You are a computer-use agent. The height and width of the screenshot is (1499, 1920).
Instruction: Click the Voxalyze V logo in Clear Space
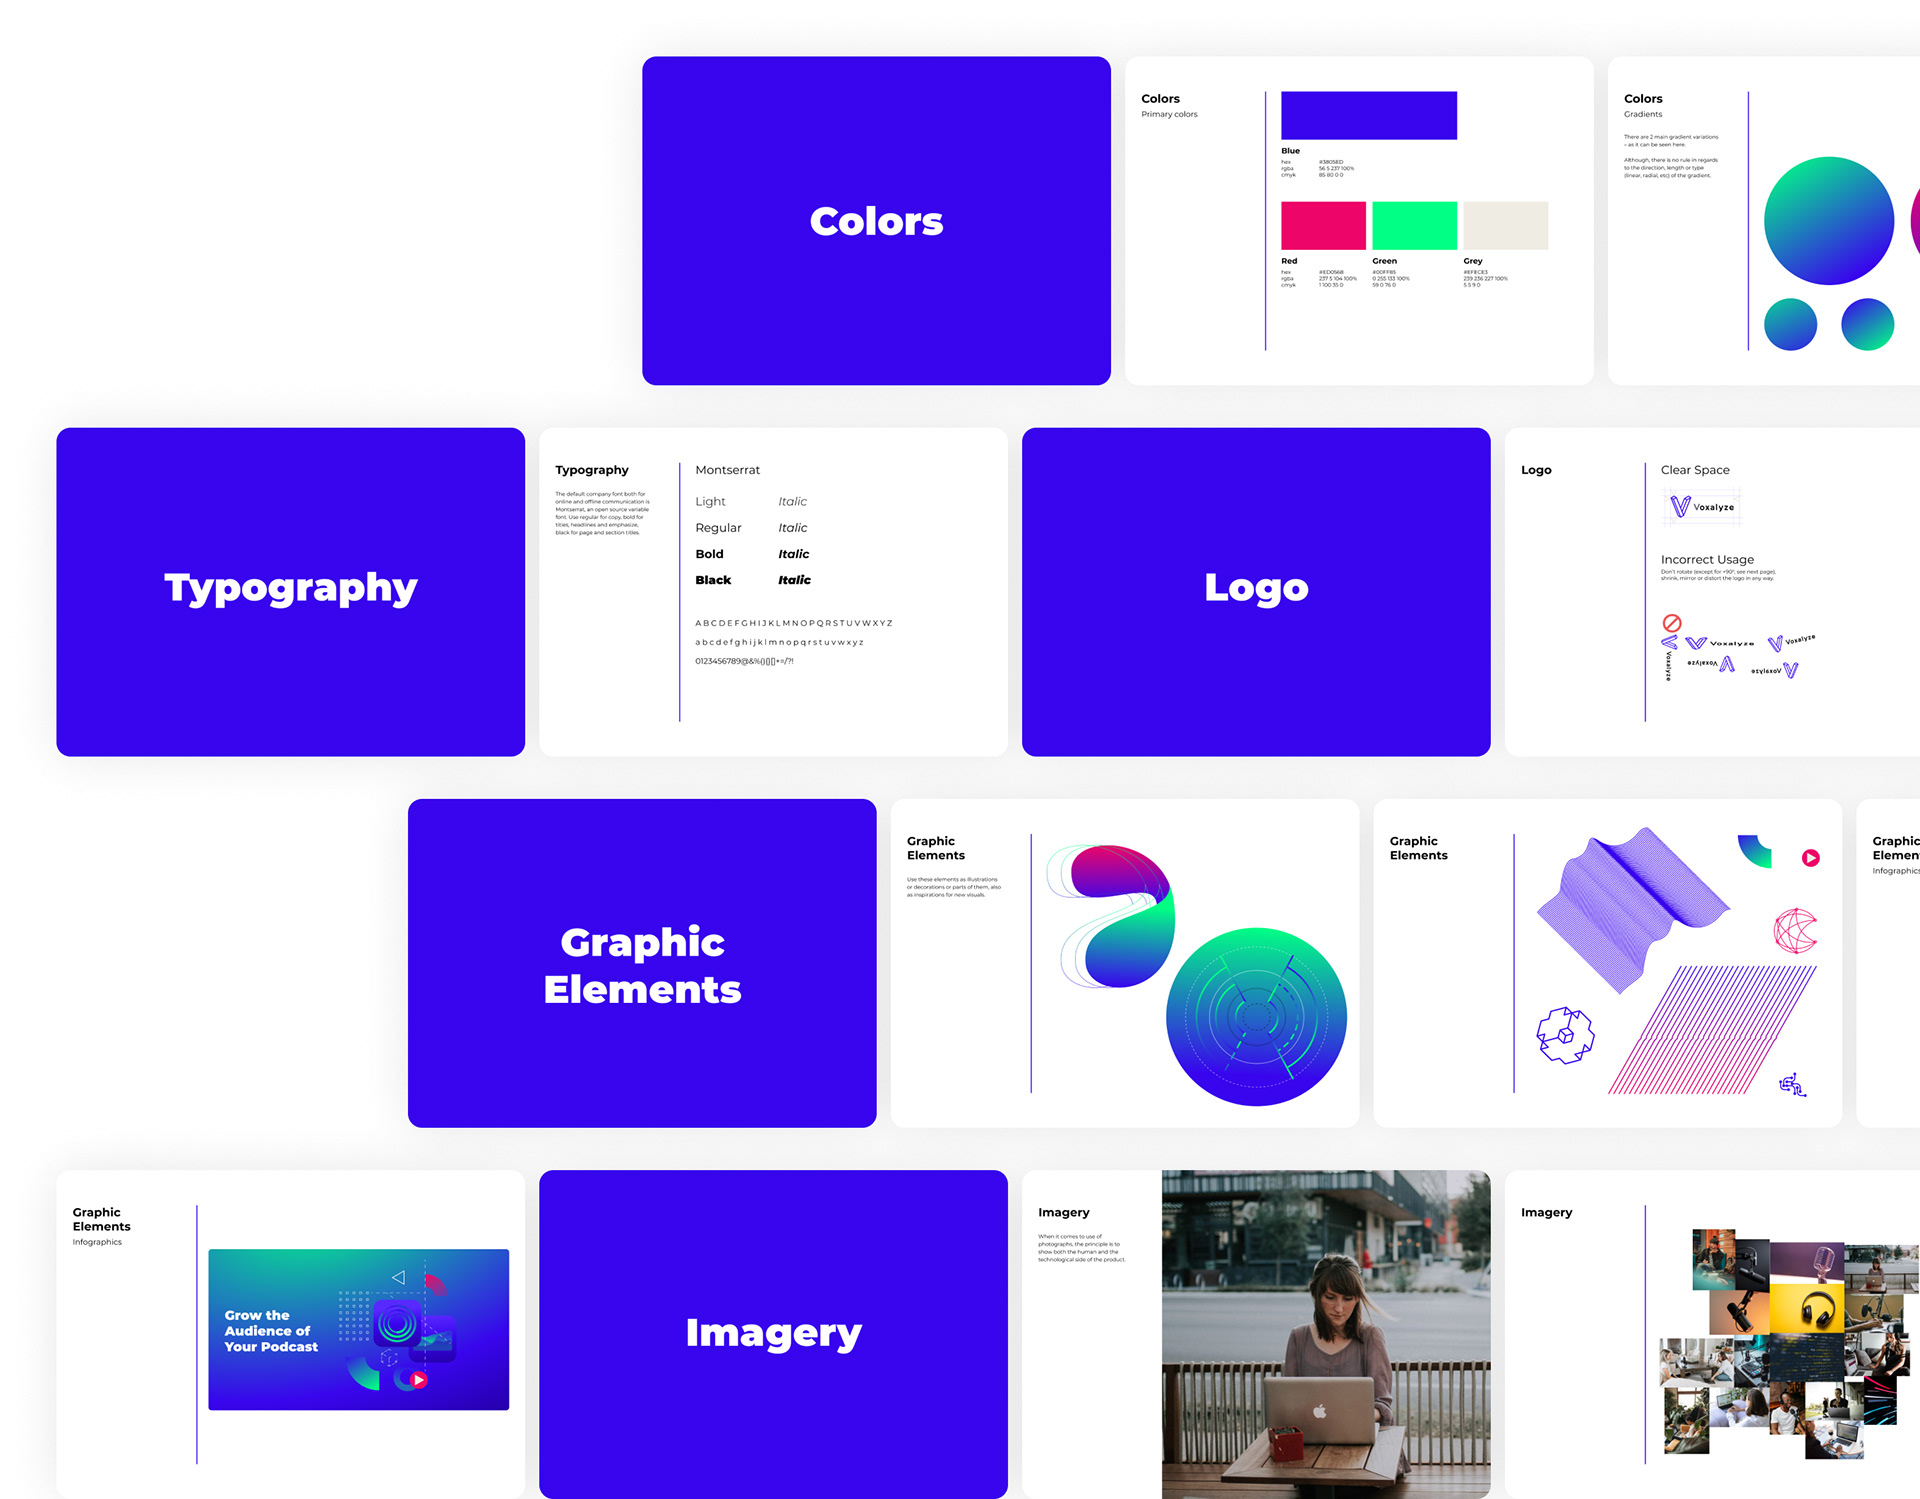click(1681, 507)
